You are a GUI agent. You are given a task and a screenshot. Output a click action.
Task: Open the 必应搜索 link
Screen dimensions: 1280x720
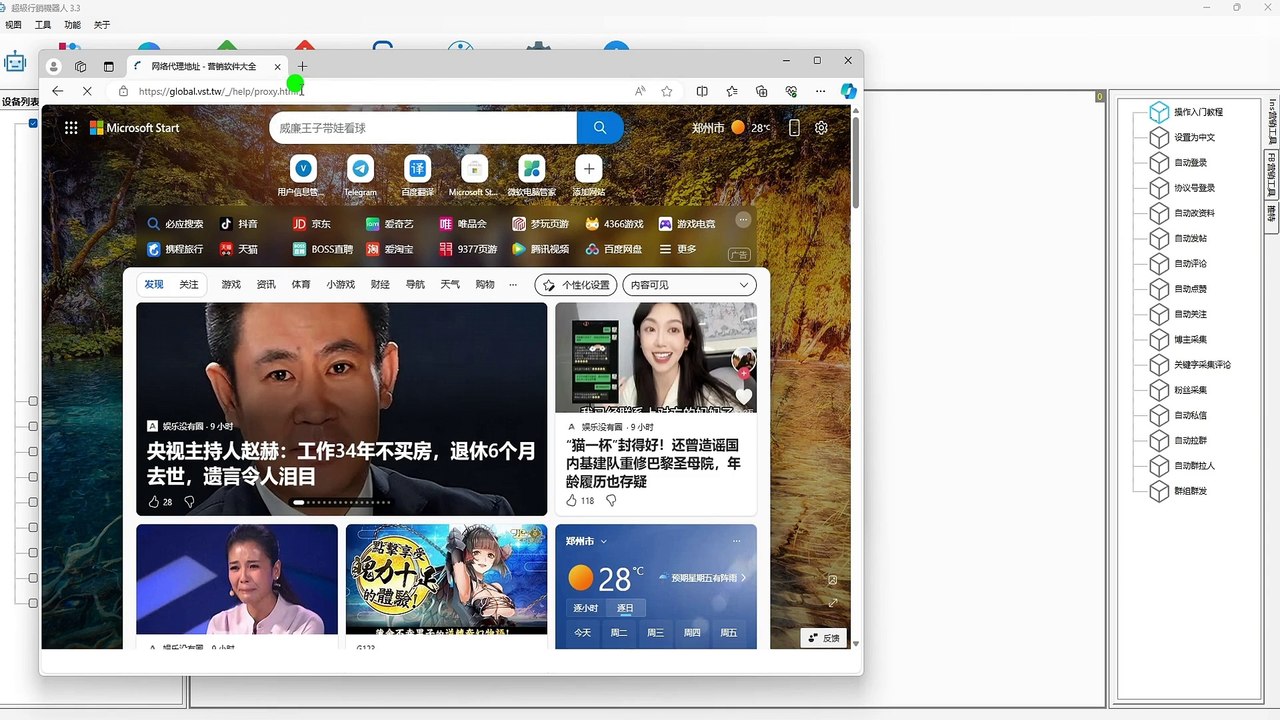point(176,224)
